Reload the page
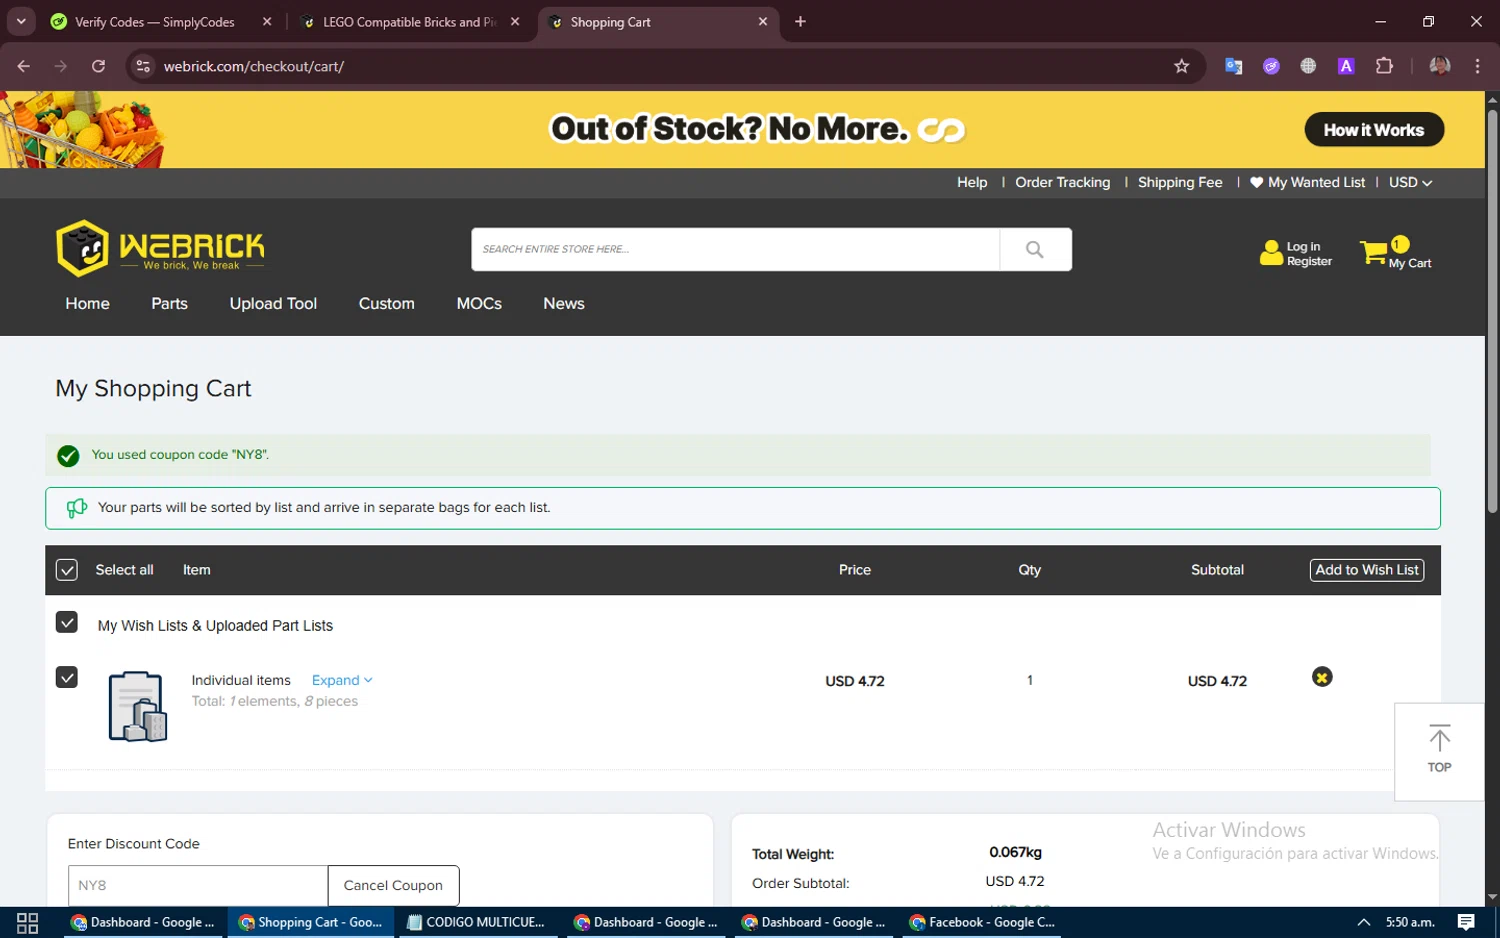The height and width of the screenshot is (938, 1500). [98, 66]
